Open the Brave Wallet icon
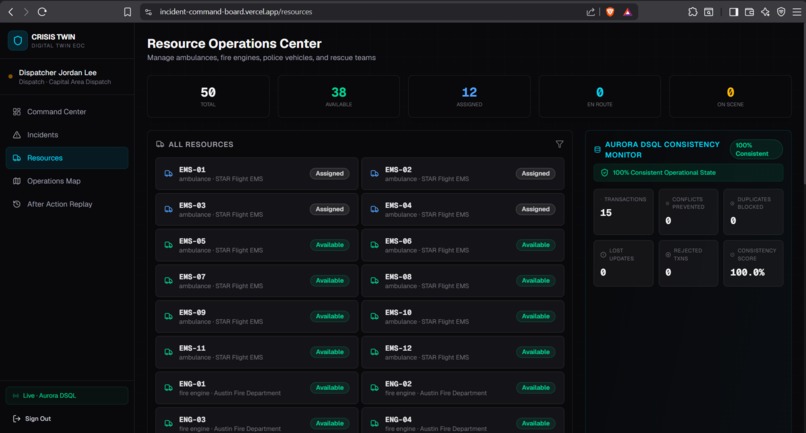The image size is (806, 433). (x=749, y=12)
